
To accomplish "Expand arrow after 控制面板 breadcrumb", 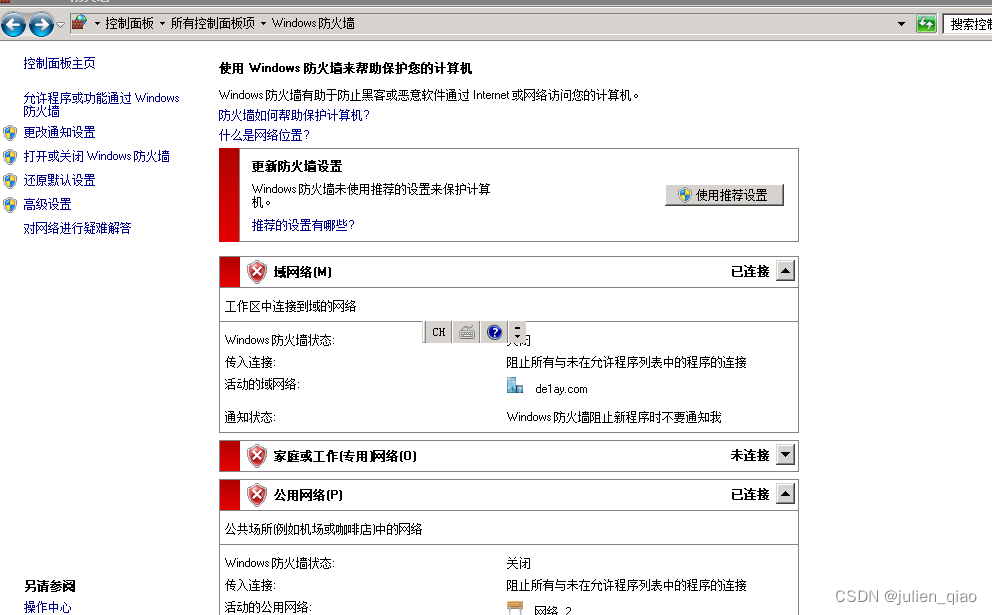I will pyautogui.click(x=162, y=23).
